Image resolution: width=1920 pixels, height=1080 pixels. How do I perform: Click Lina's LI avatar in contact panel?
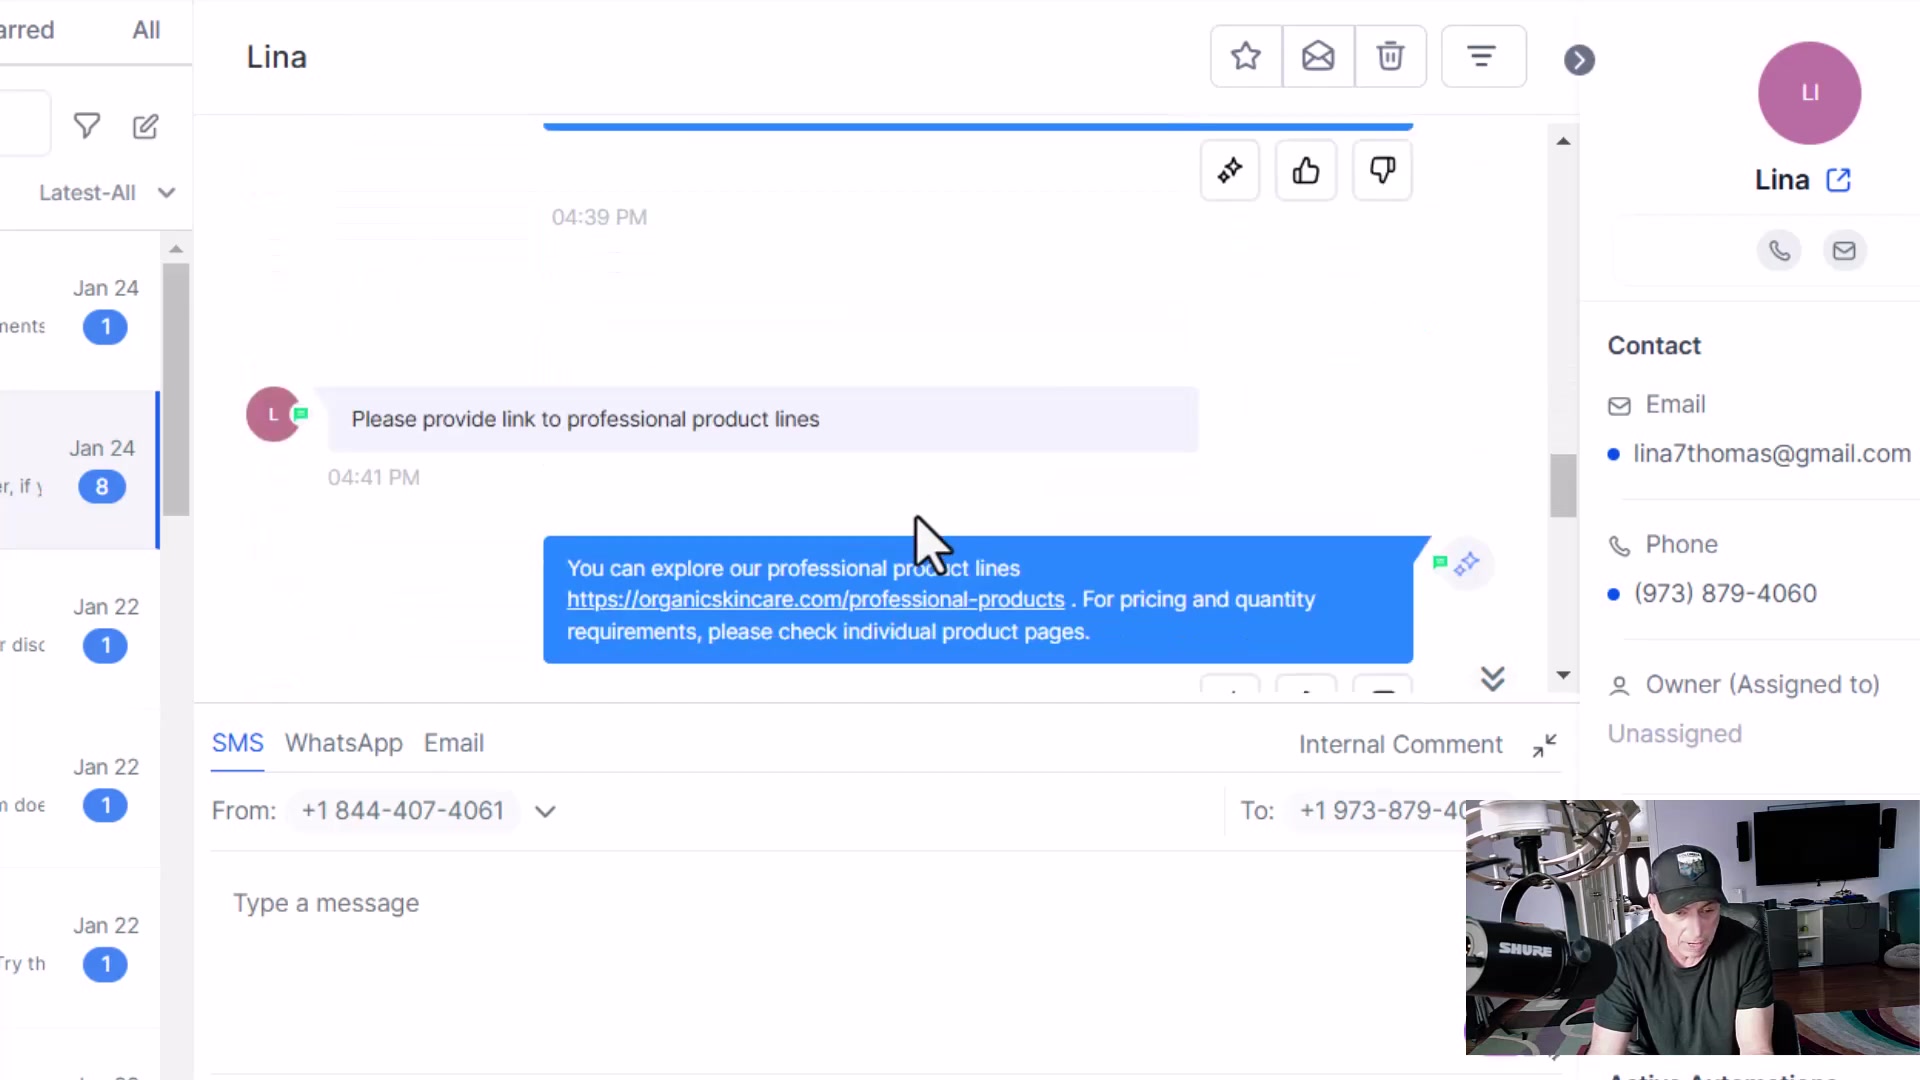click(1809, 93)
